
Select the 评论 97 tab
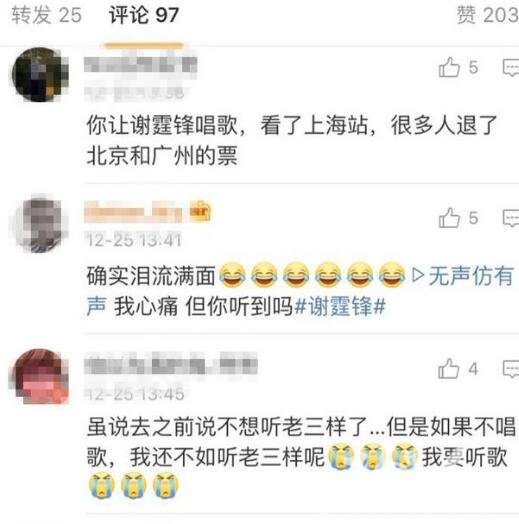pos(144,15)
